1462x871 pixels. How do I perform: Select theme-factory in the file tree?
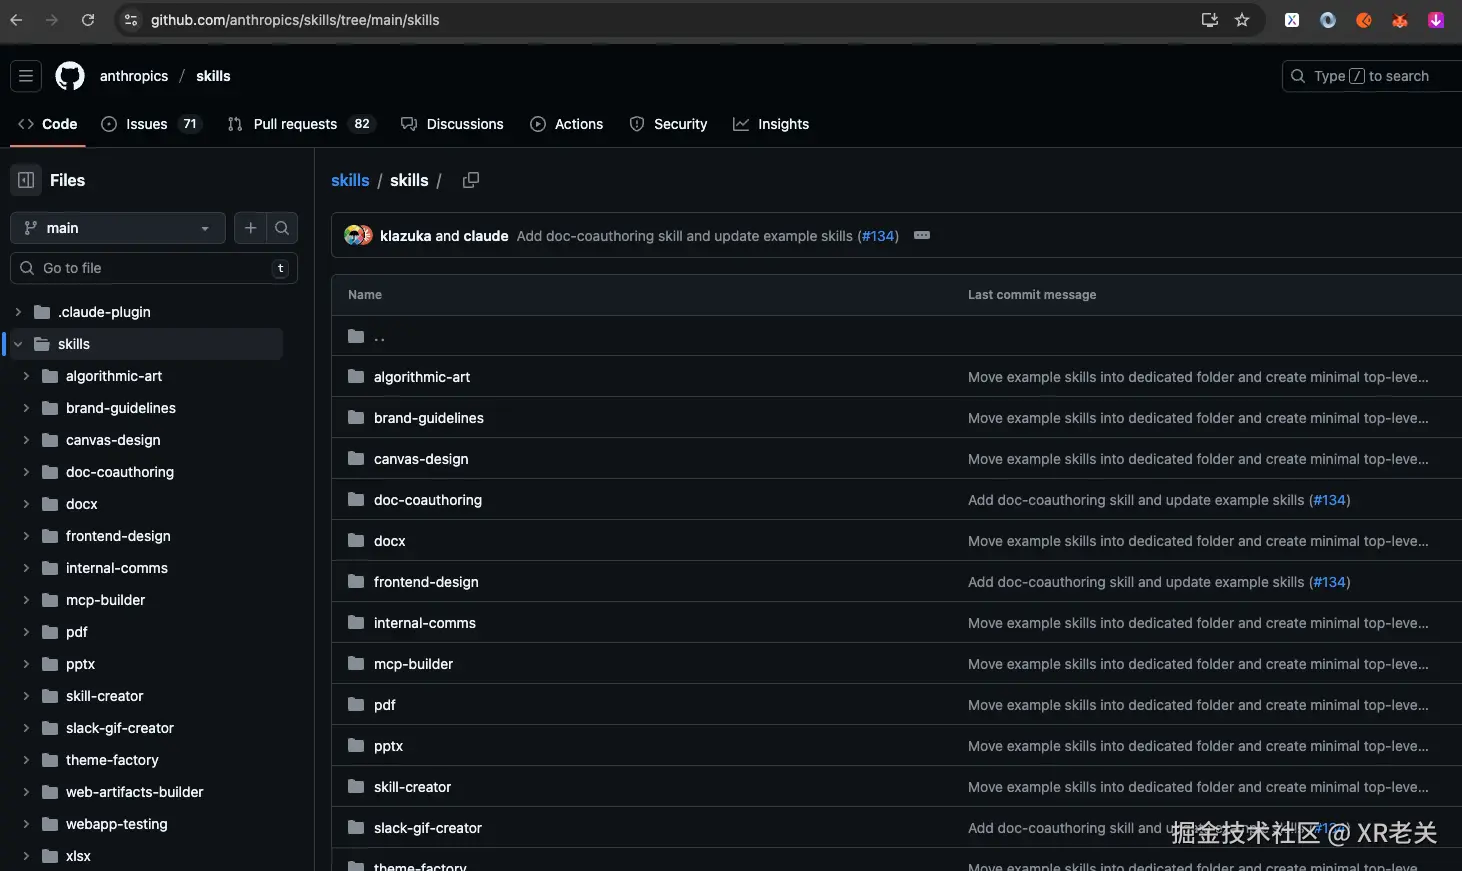(x=112, y=760)
